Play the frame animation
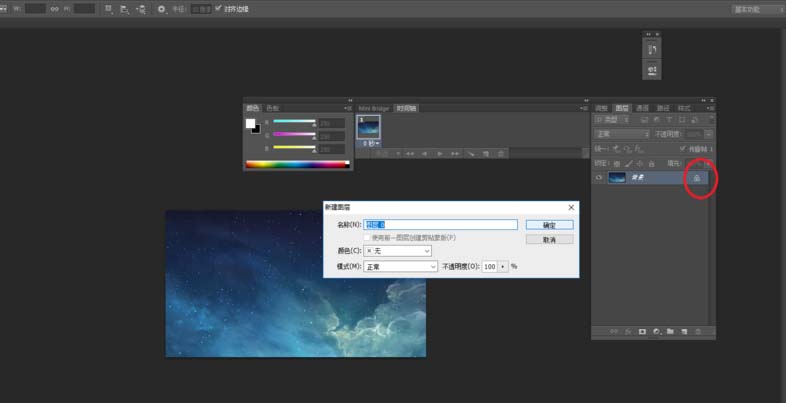 tap(440, 154)
